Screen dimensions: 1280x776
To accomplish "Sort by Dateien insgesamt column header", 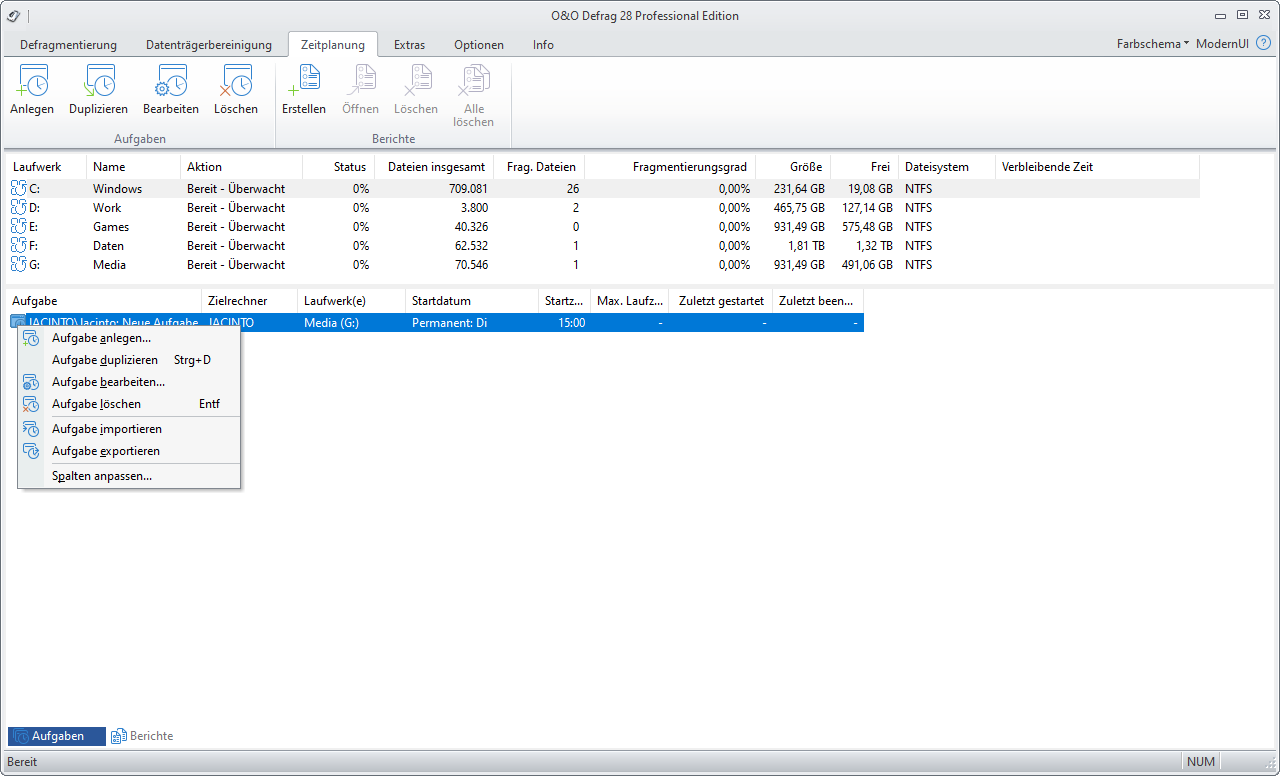I will click(x=435, y=167).
